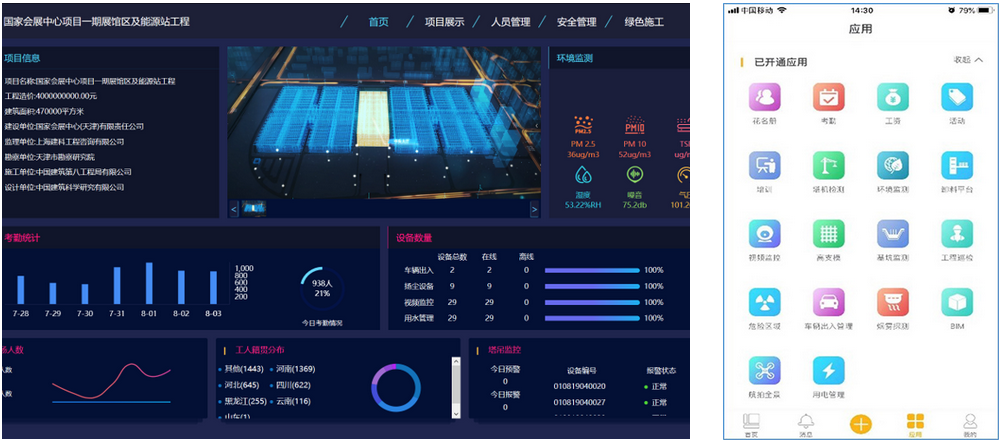Click the 噪音 noise icon
The width and height of the screenshot is (1002, 443).
pyautogui.click(x=635, y=175)
